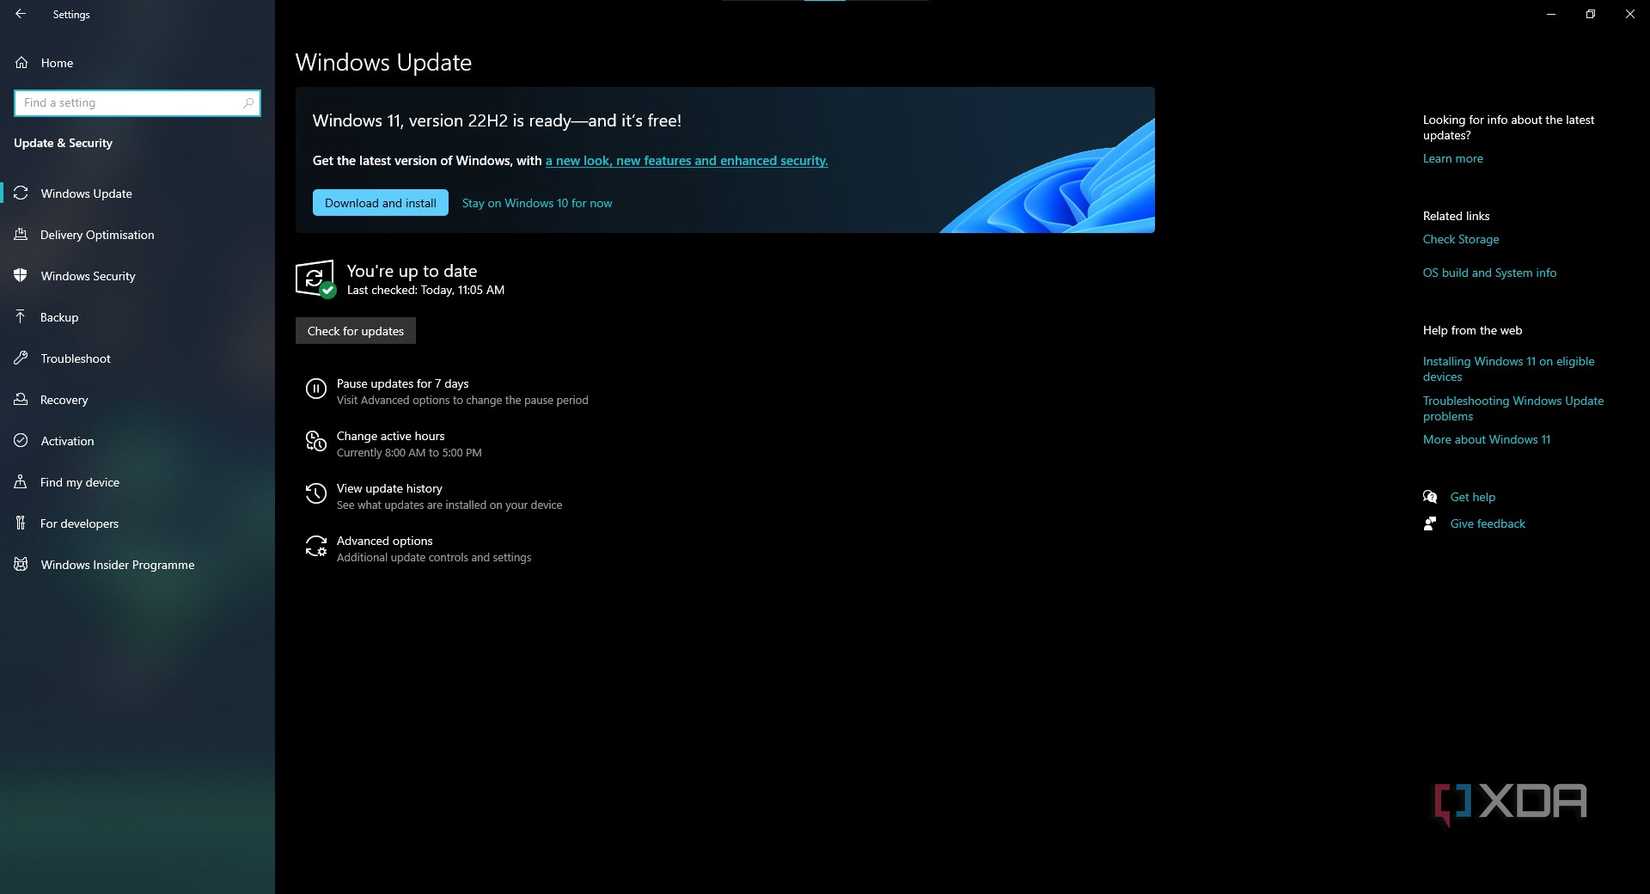Click the Recovery icon in sidebar
1650x894 pixels.
[x=21, y=399]
